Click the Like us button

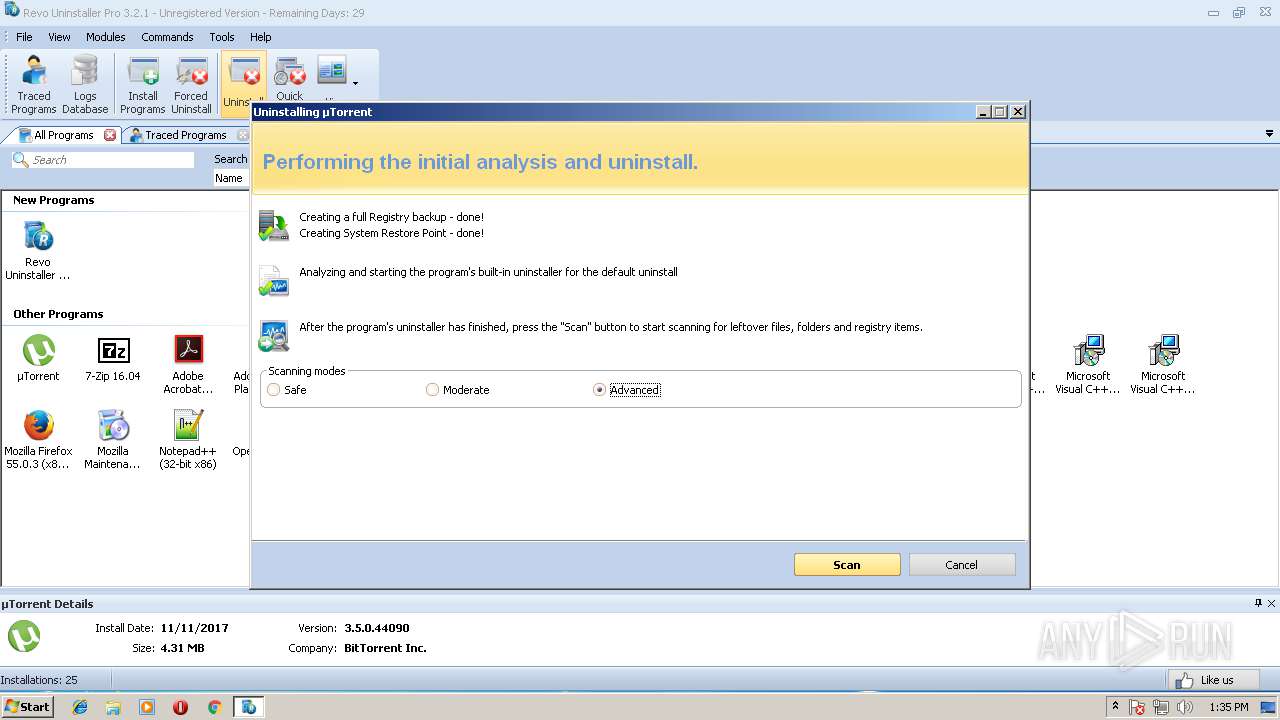tap(1213, 680)
